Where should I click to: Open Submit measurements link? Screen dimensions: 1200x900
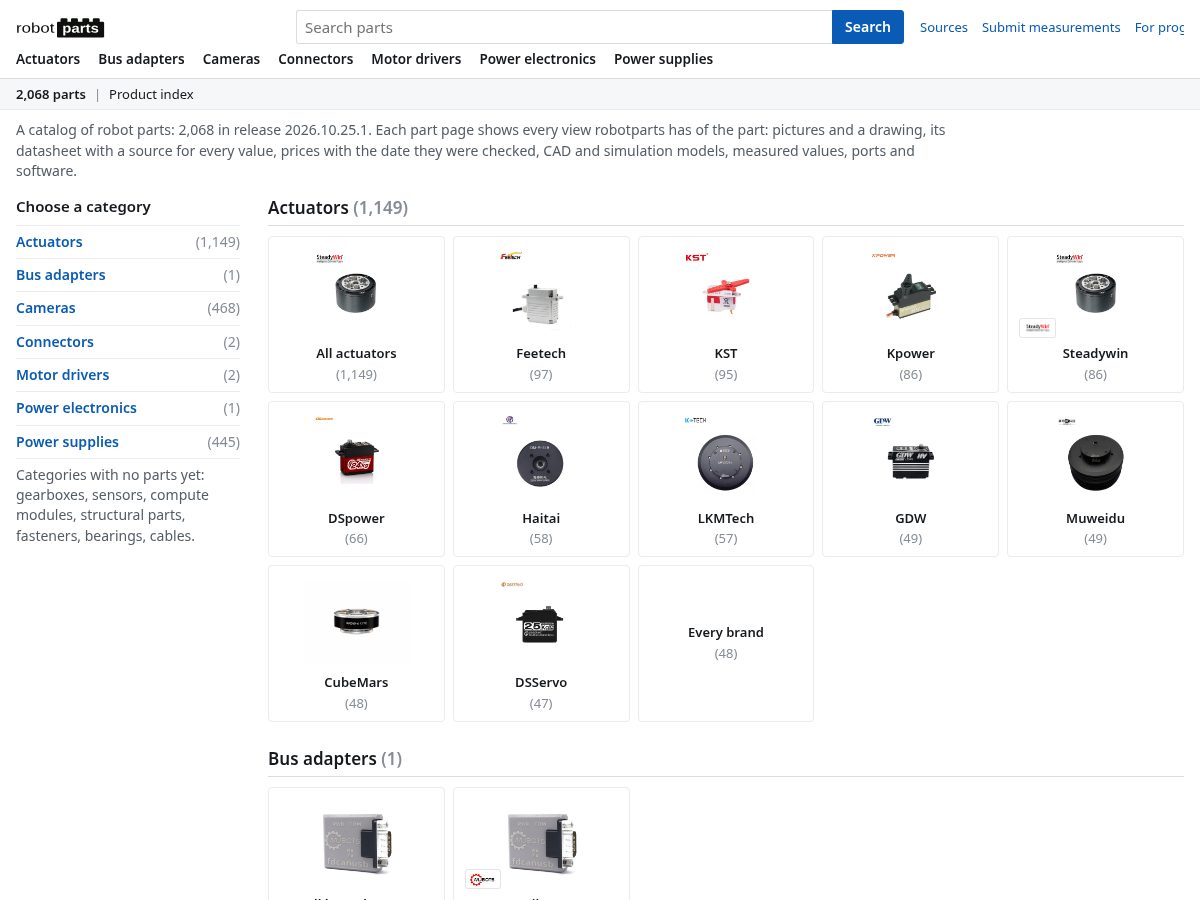tap(1051, 28)
